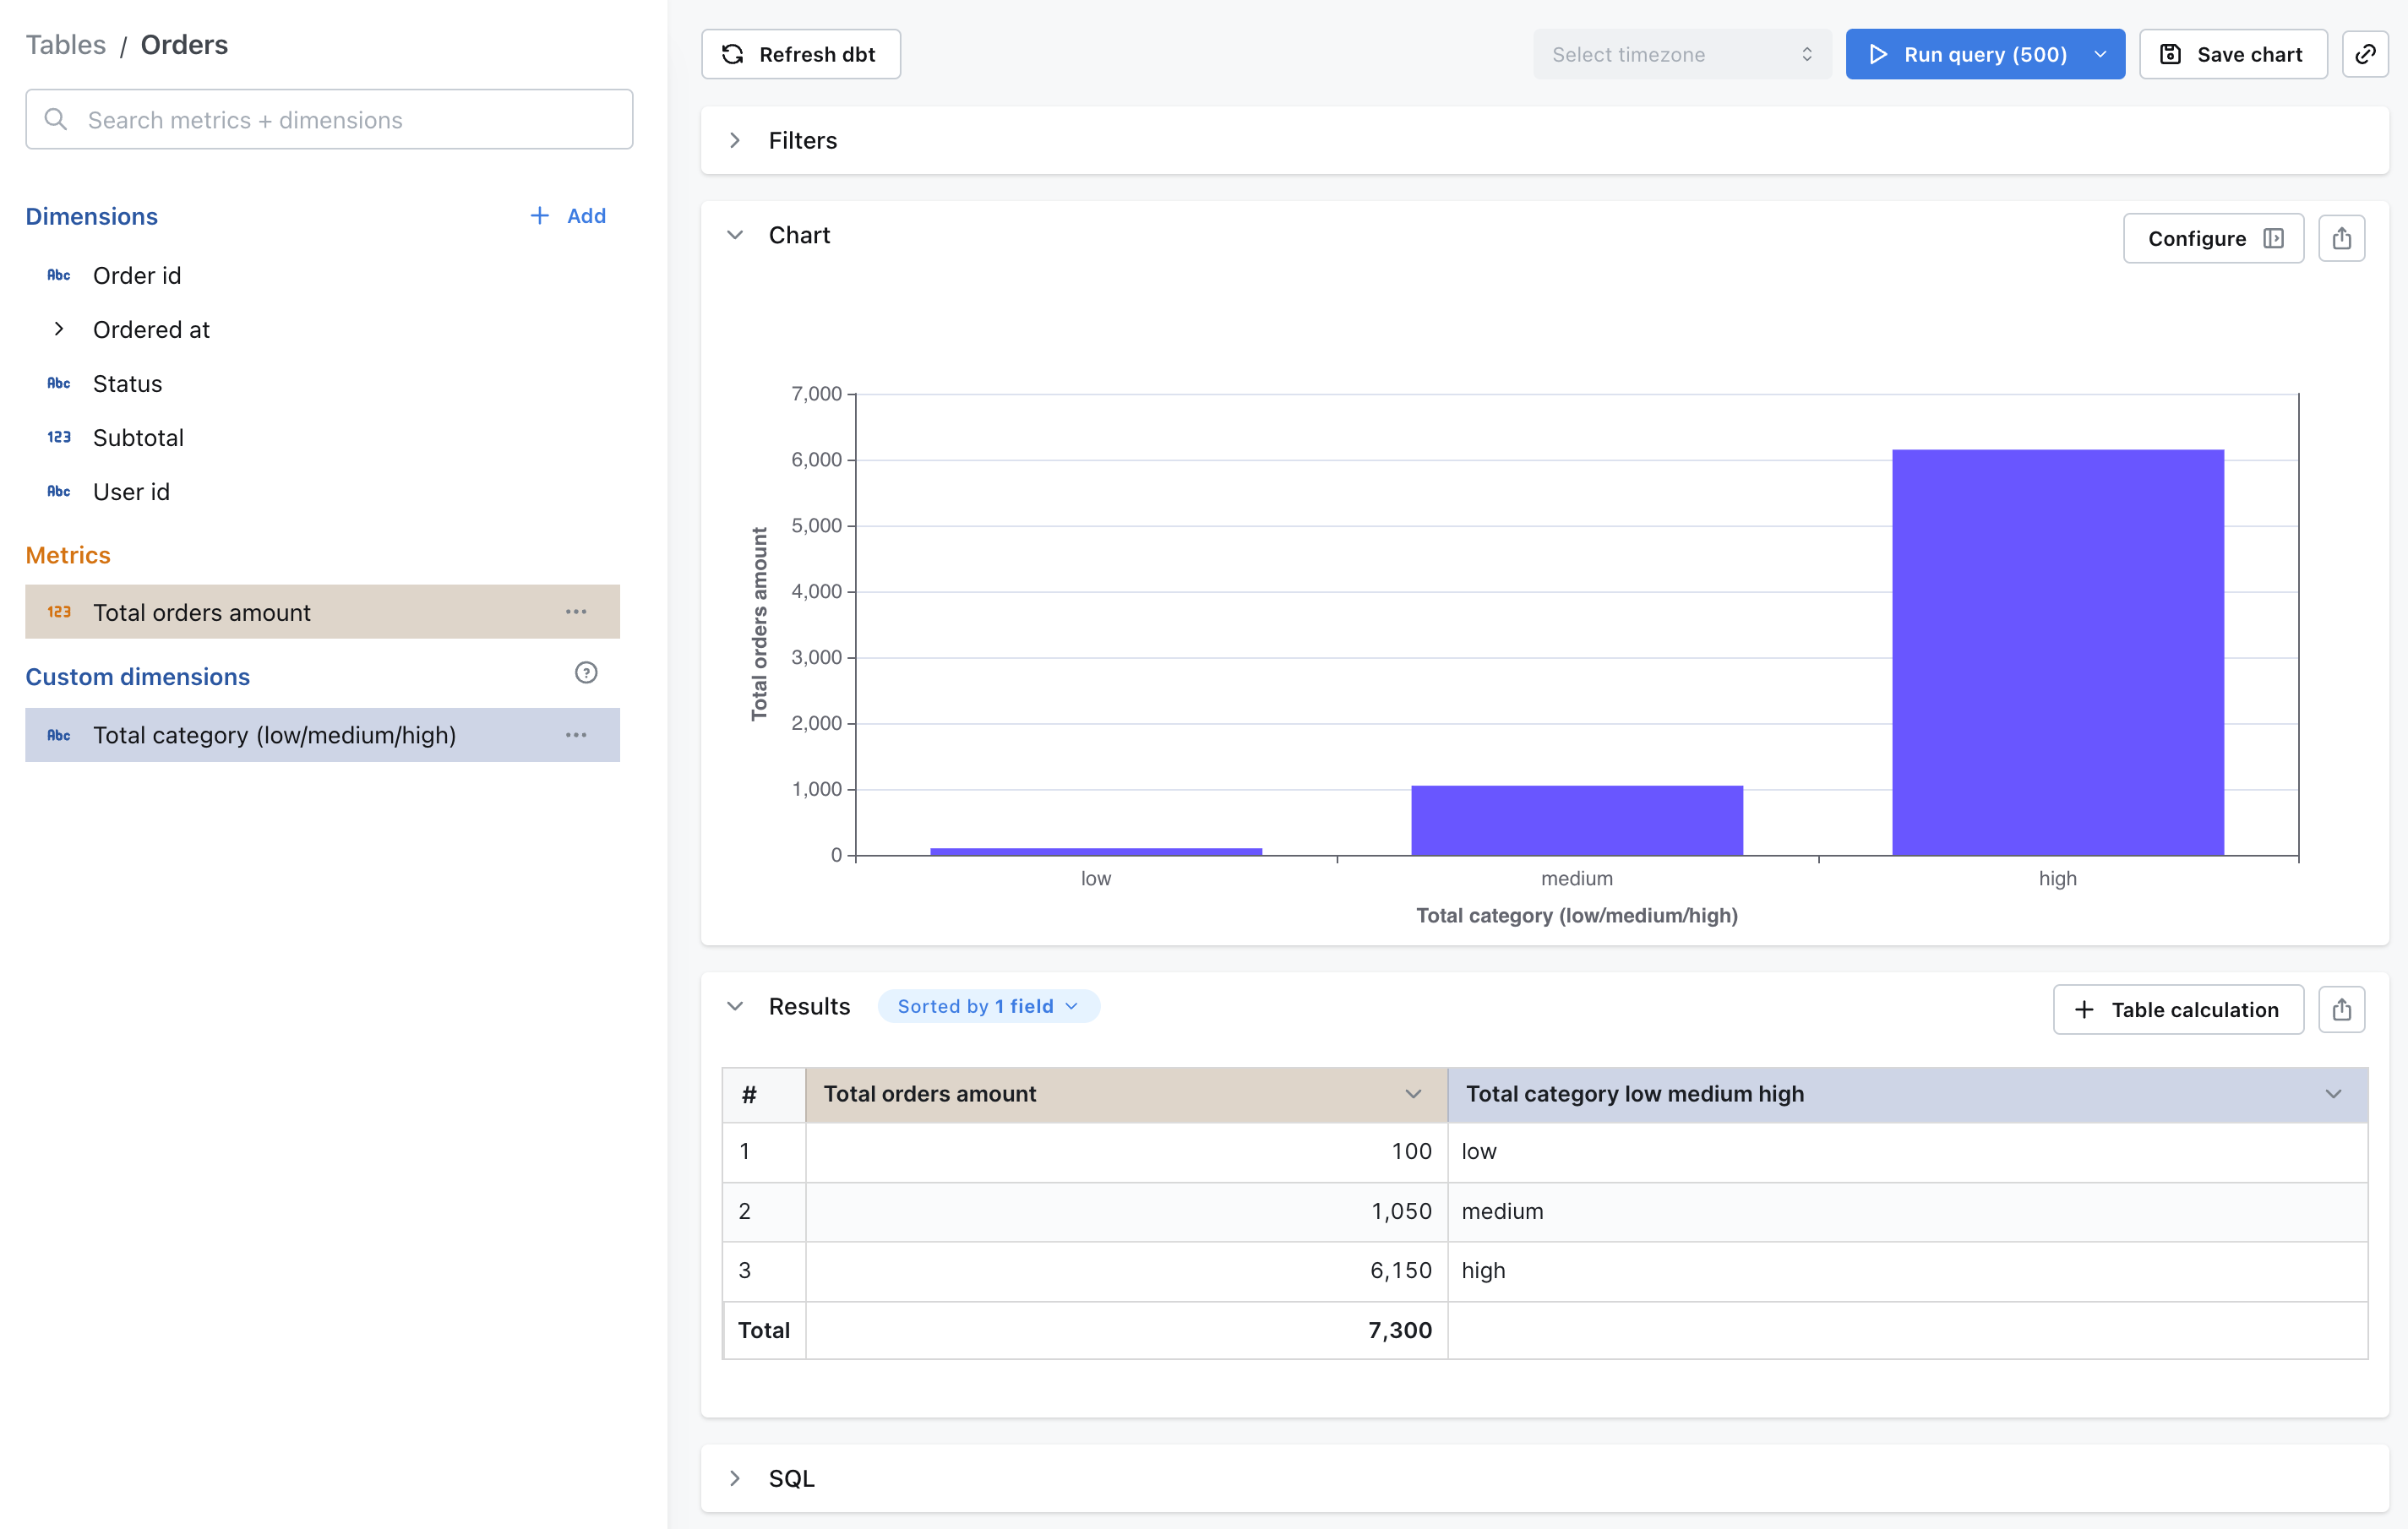Click the Save chart button
Screen dimensions: 2408x1529
tap(2232, 54)
